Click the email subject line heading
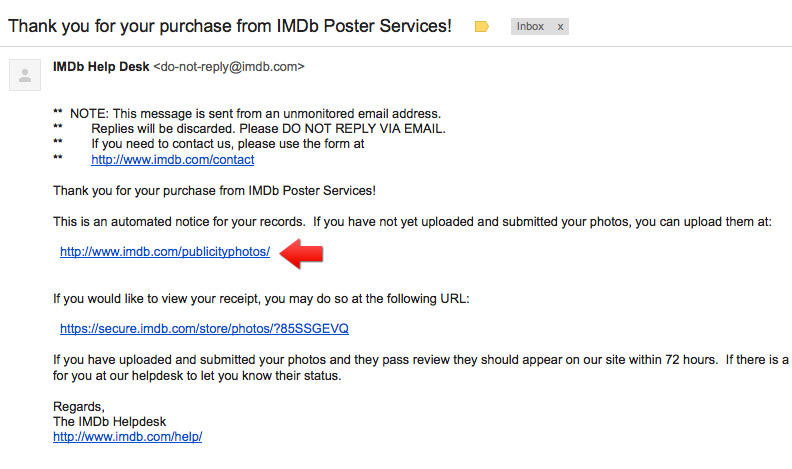Image resolution: width=792 pixels, height=469 pixels. (230, 26)
